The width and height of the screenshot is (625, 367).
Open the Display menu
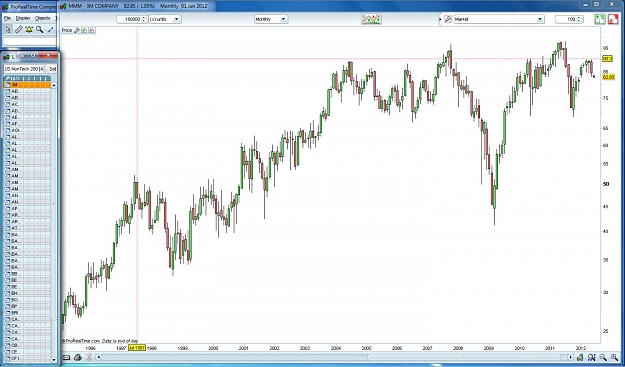pos(23,18)
